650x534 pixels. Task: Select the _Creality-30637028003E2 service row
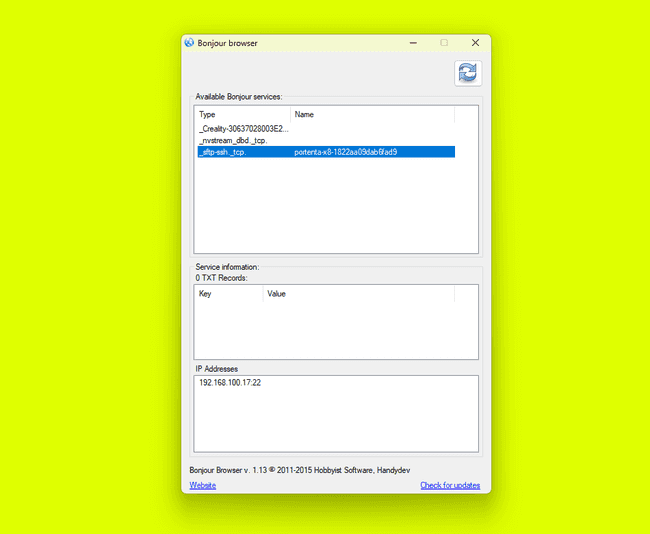[x=243, y=129]
